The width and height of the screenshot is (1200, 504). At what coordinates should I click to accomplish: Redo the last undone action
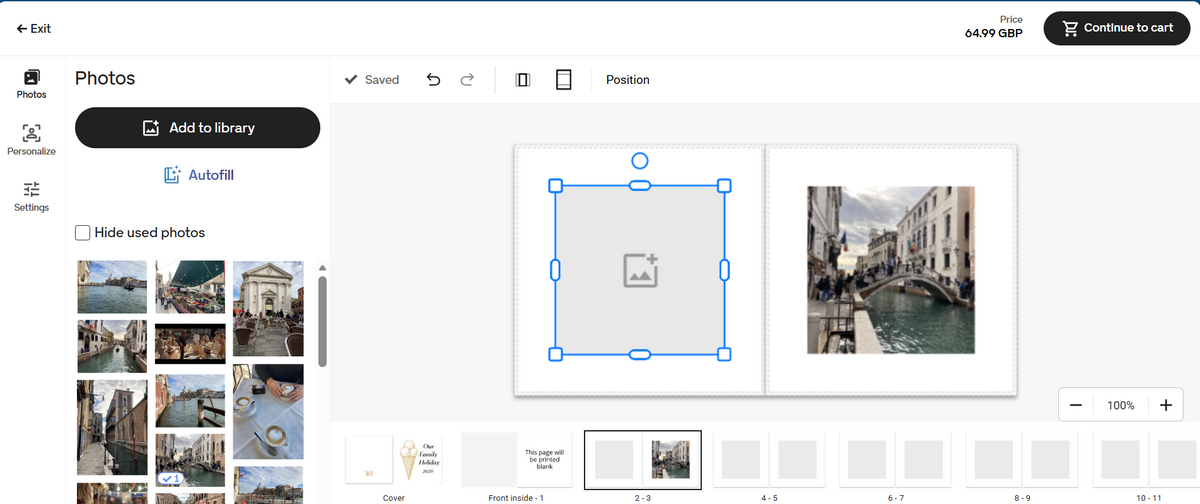[x=467, y=80]
